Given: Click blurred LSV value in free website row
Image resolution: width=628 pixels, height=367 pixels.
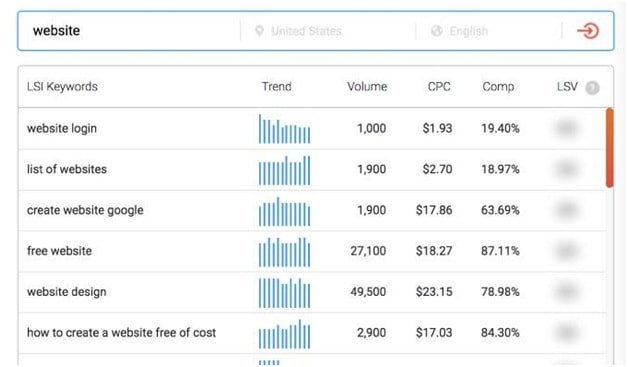Looking at the screenshot, I should [567, 251].
